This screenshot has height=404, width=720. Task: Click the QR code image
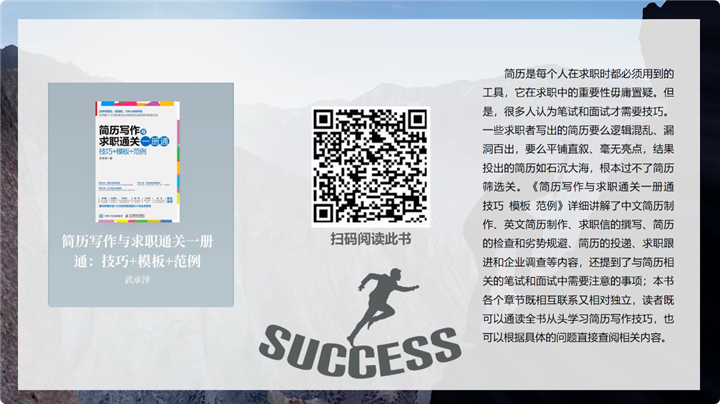(x=370, y=167)
